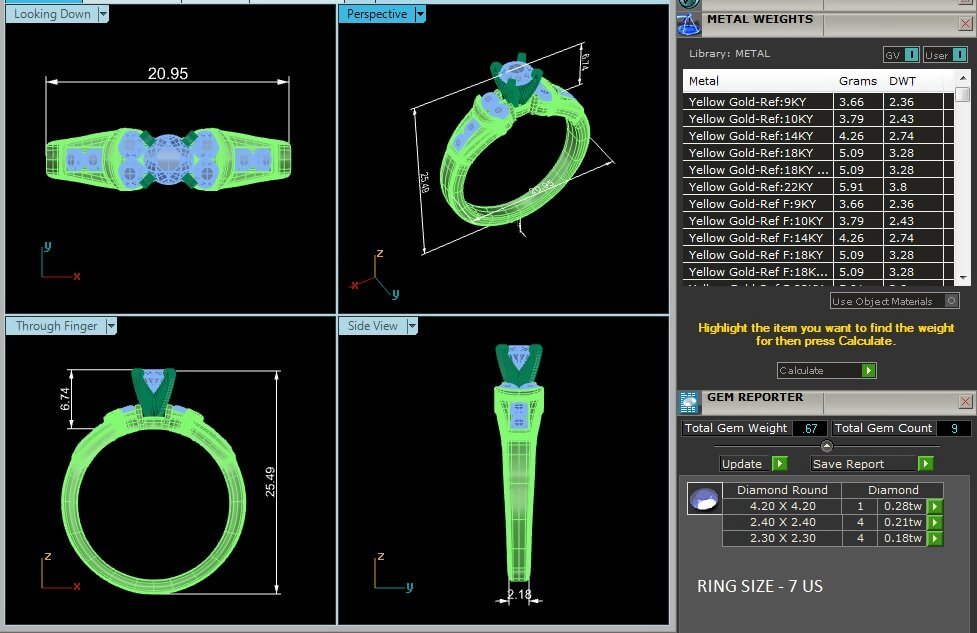
Task: Close the Gem Reporter panel
Action: pos(965,401)
